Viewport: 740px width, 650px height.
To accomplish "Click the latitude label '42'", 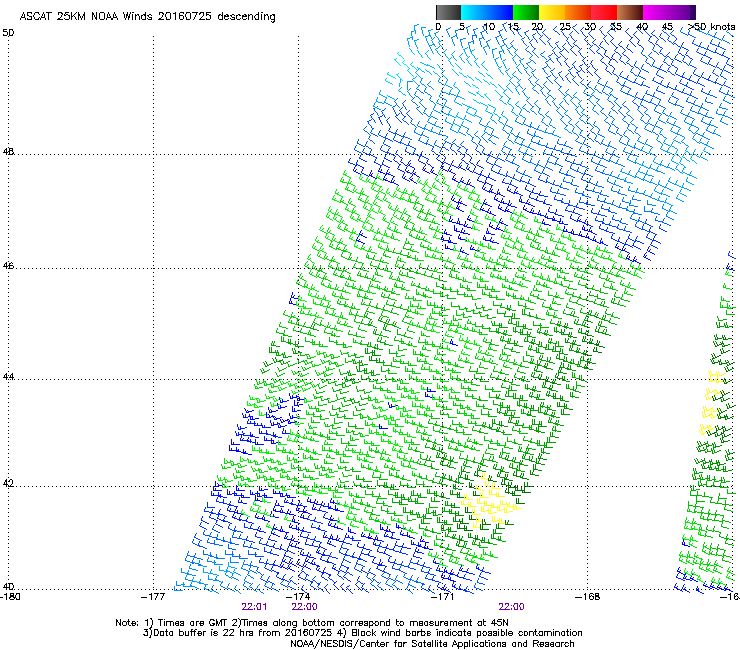I will (x=8, y=484).
